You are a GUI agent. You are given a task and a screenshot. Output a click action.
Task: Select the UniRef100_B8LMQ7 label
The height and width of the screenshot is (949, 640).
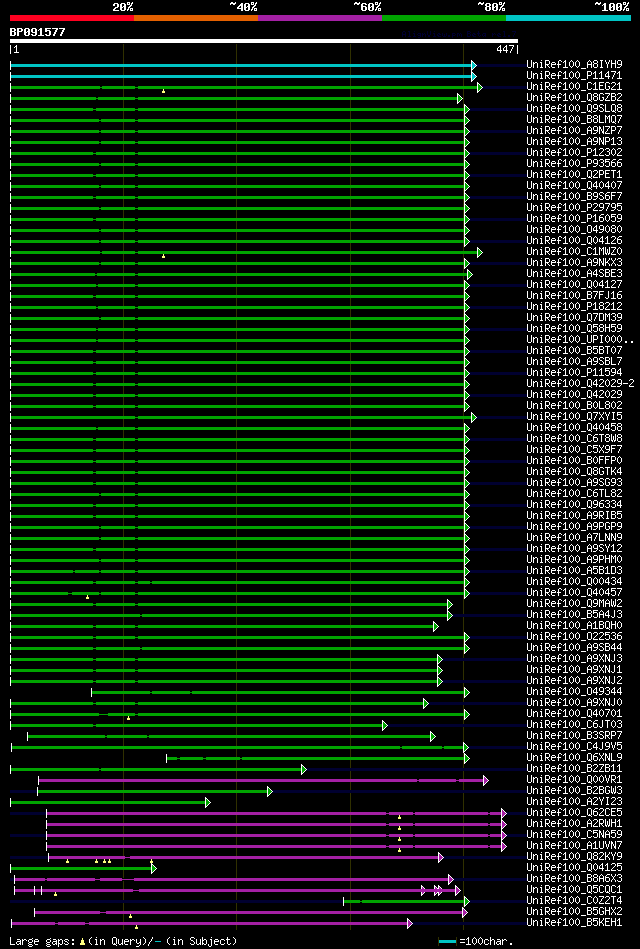(575, 120)
